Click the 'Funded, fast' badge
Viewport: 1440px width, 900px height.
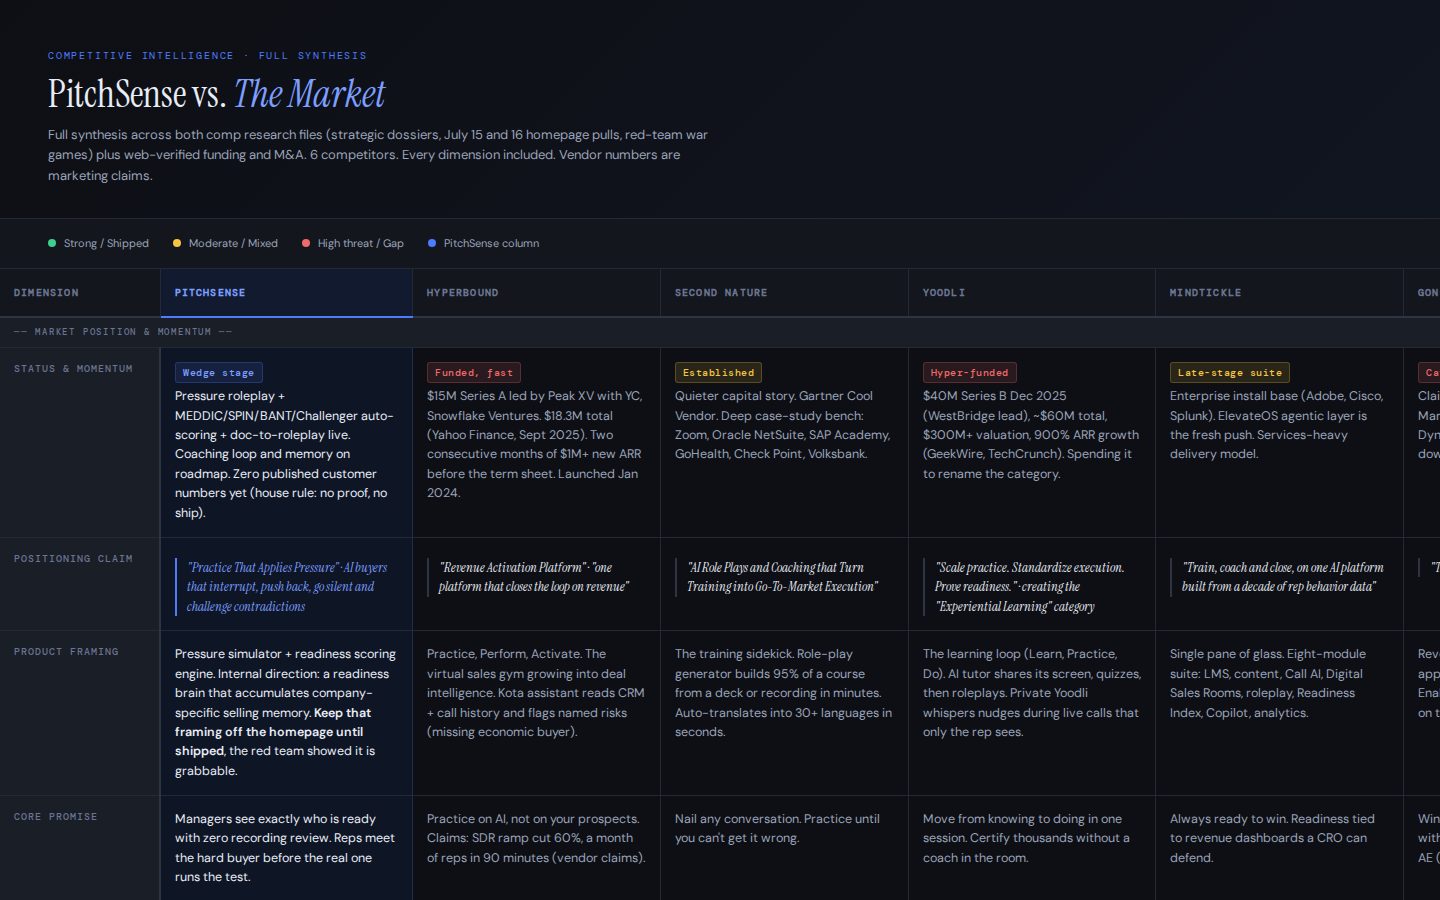pyautogui.click(x=474, y=372)
